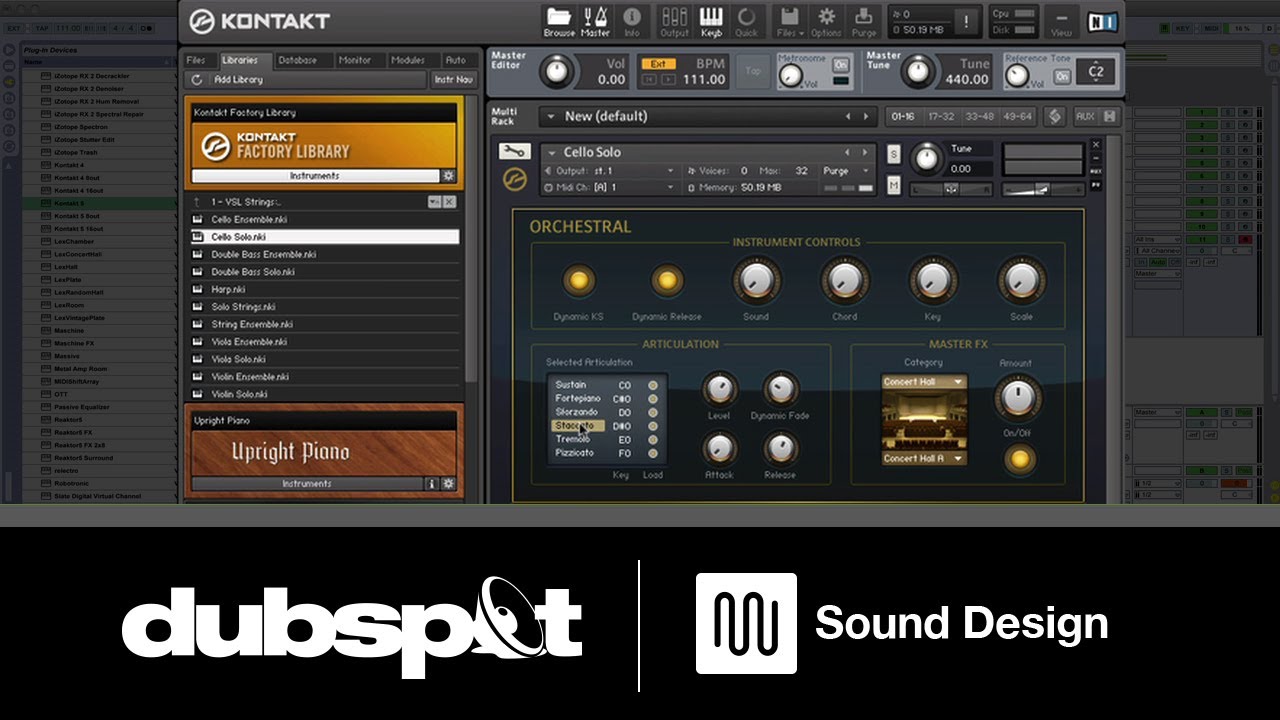
Task: Toggle the Dynamic Release light
Action: click(x=666, y=281)
